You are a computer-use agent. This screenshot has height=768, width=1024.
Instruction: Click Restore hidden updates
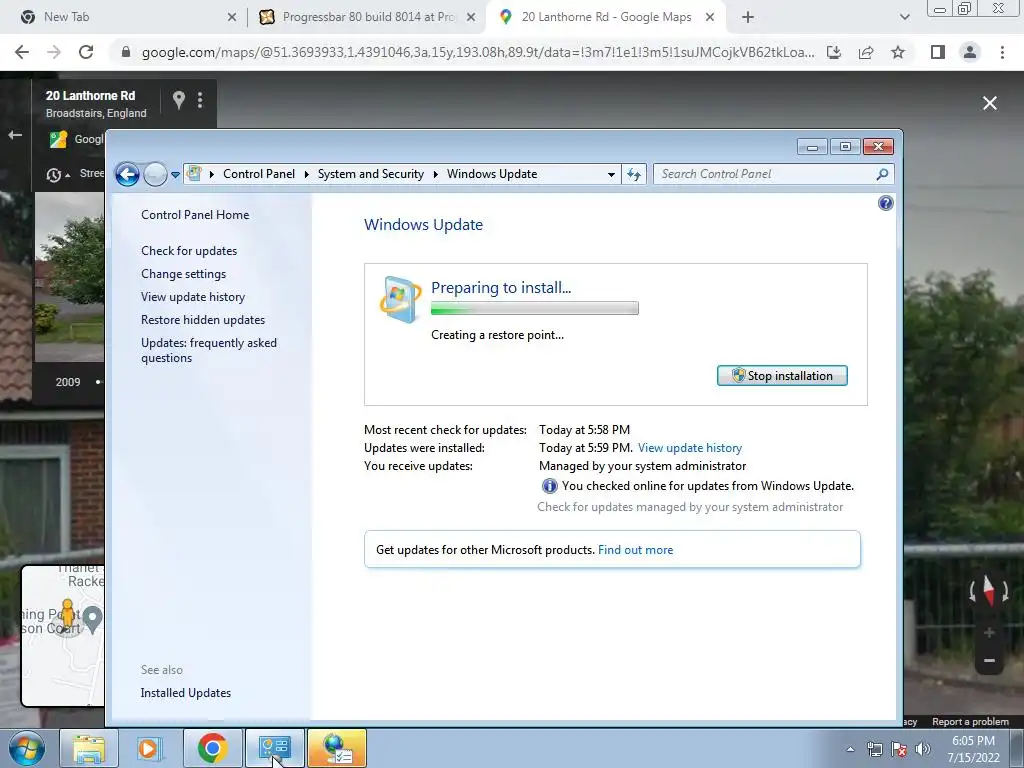click(x=202, y=320)
